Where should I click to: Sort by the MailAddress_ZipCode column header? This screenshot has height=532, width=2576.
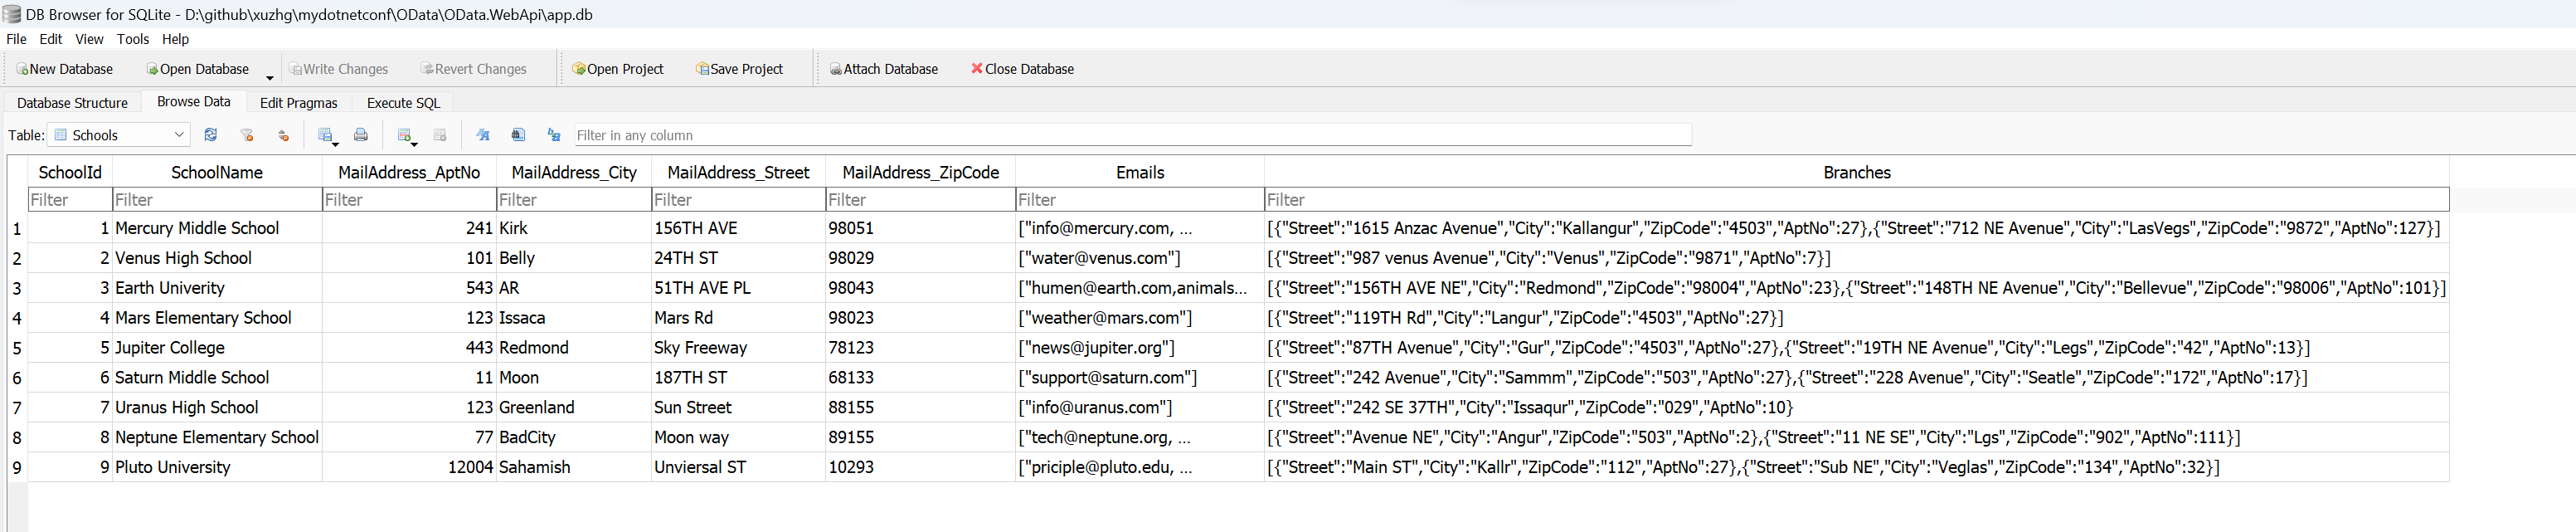[x=920, y=172]
